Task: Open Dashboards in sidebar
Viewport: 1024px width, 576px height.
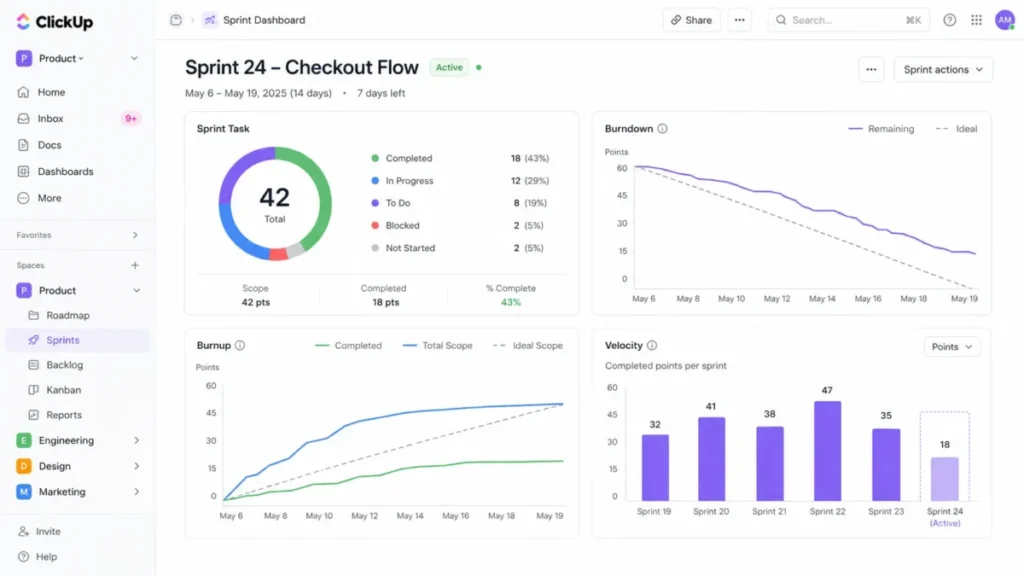Action: (x=77, y=171)
